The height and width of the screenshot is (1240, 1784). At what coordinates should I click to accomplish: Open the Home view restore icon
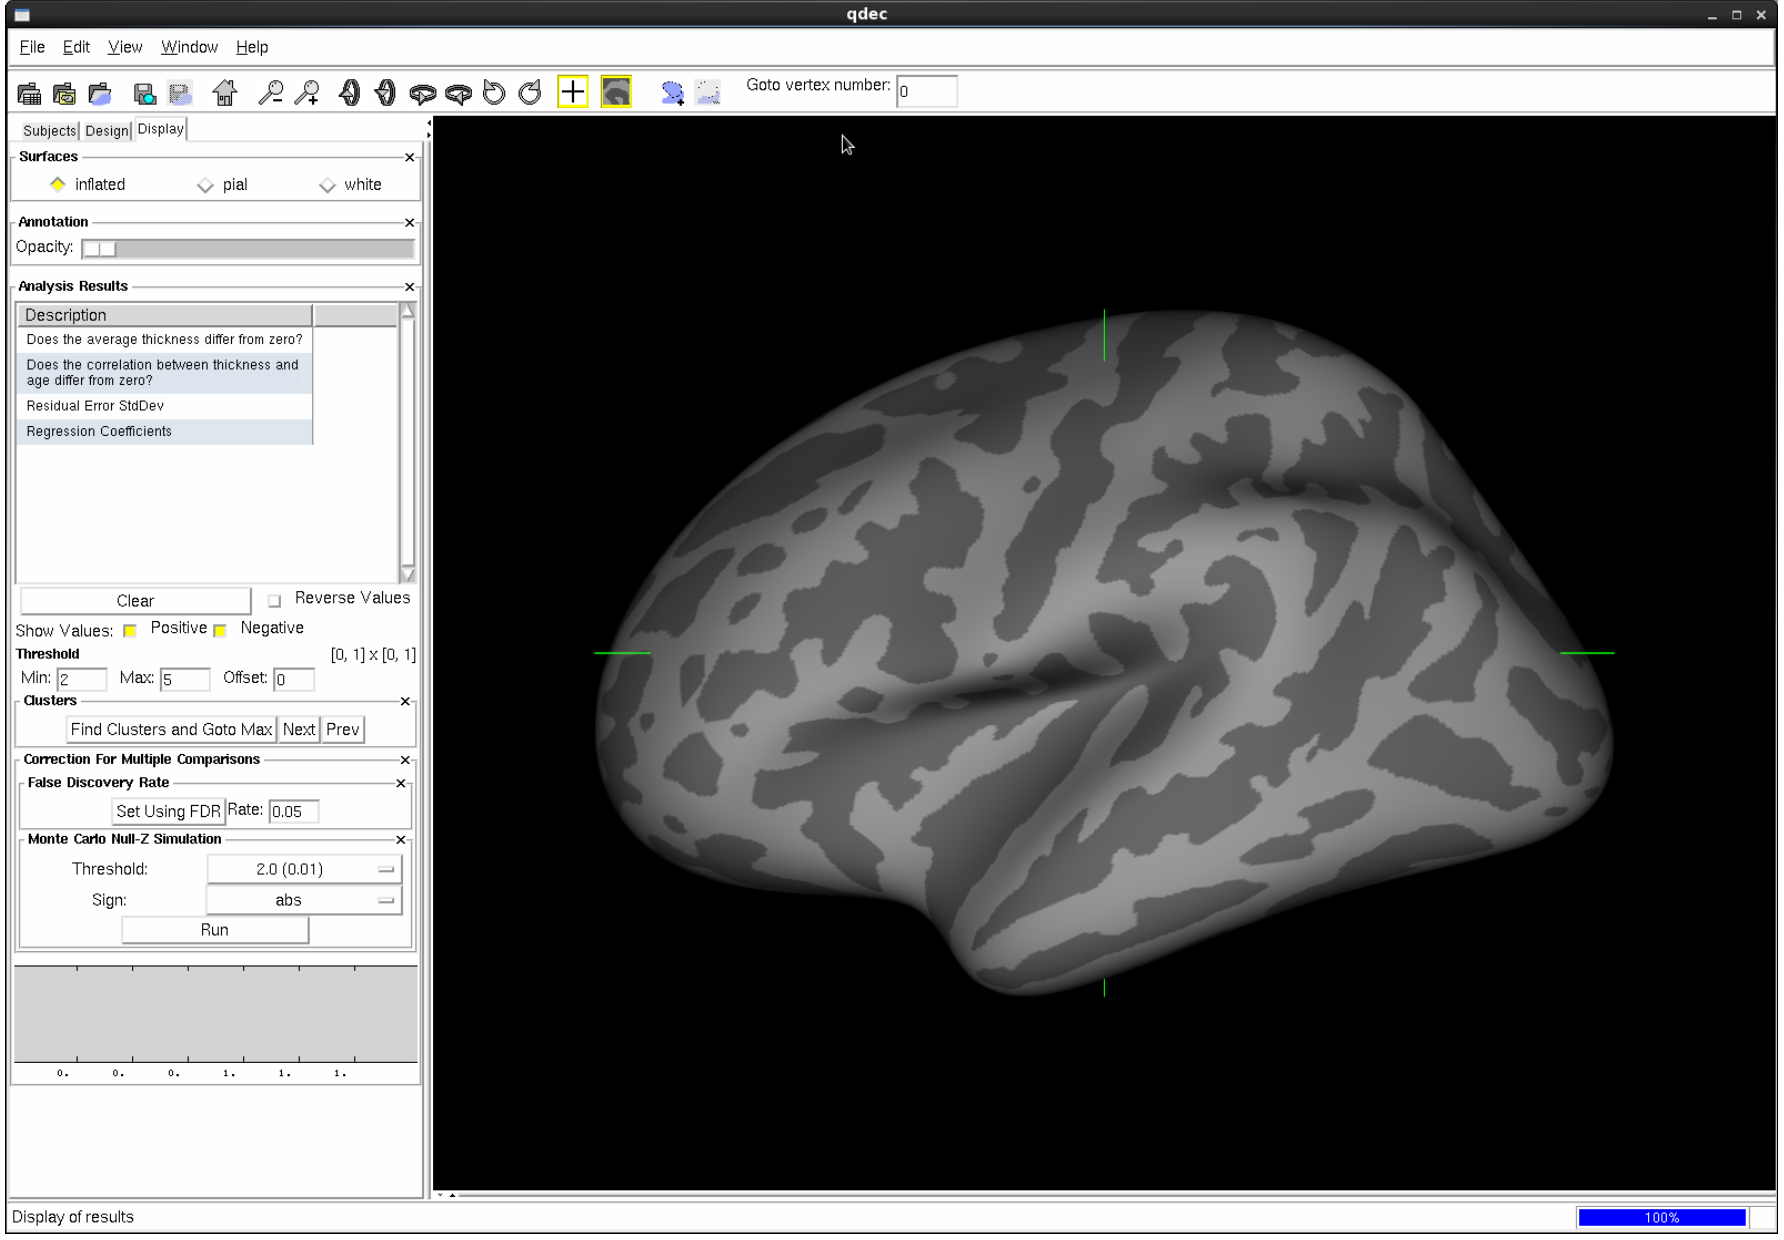pyautogui.click(x=226, y=91)
